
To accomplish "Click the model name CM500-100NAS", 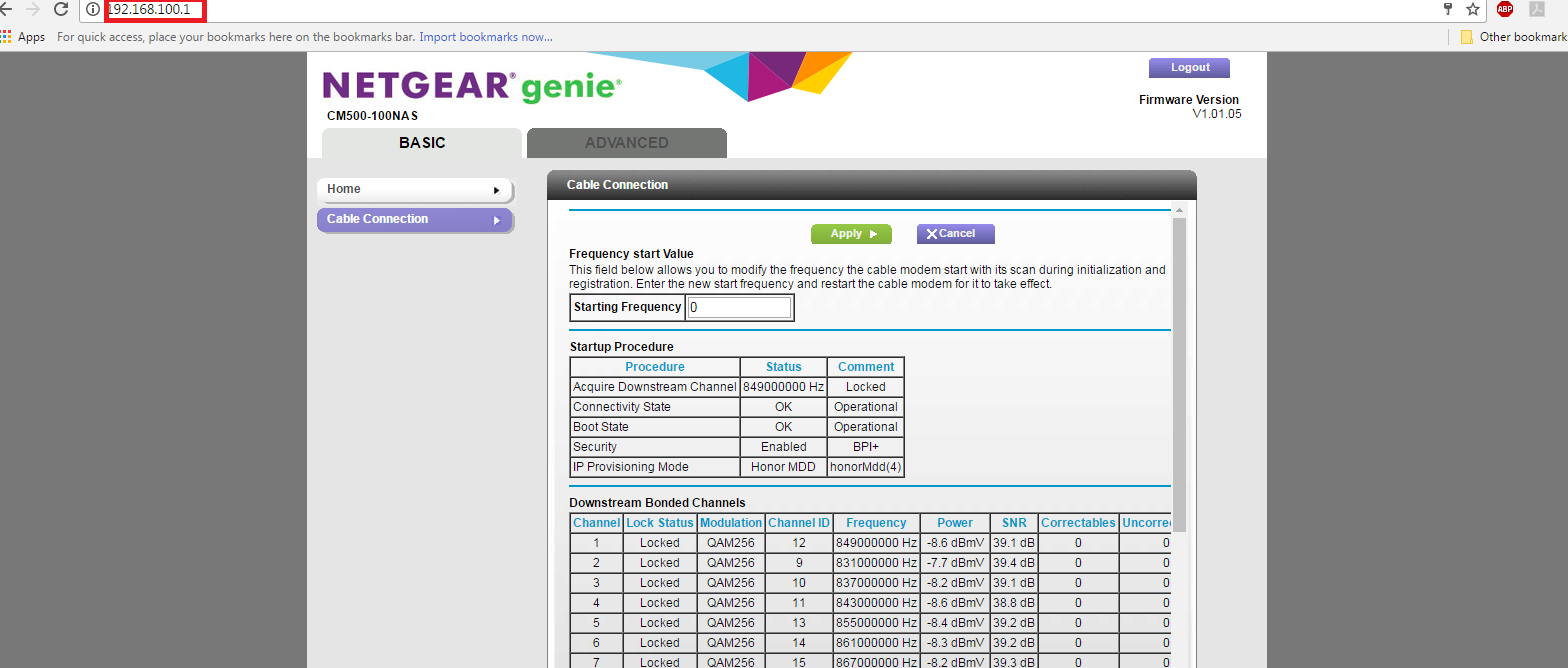I will (372, 116).
